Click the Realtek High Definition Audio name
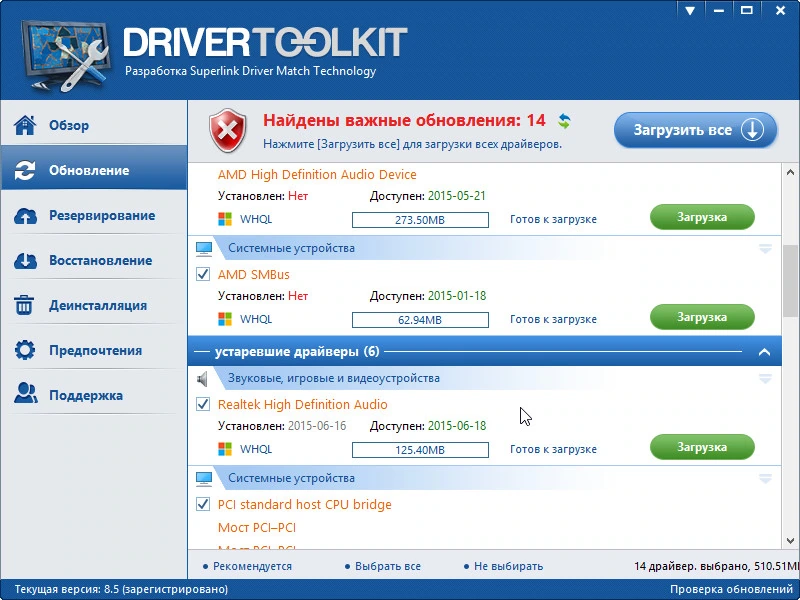 click(x=303, y=405)
